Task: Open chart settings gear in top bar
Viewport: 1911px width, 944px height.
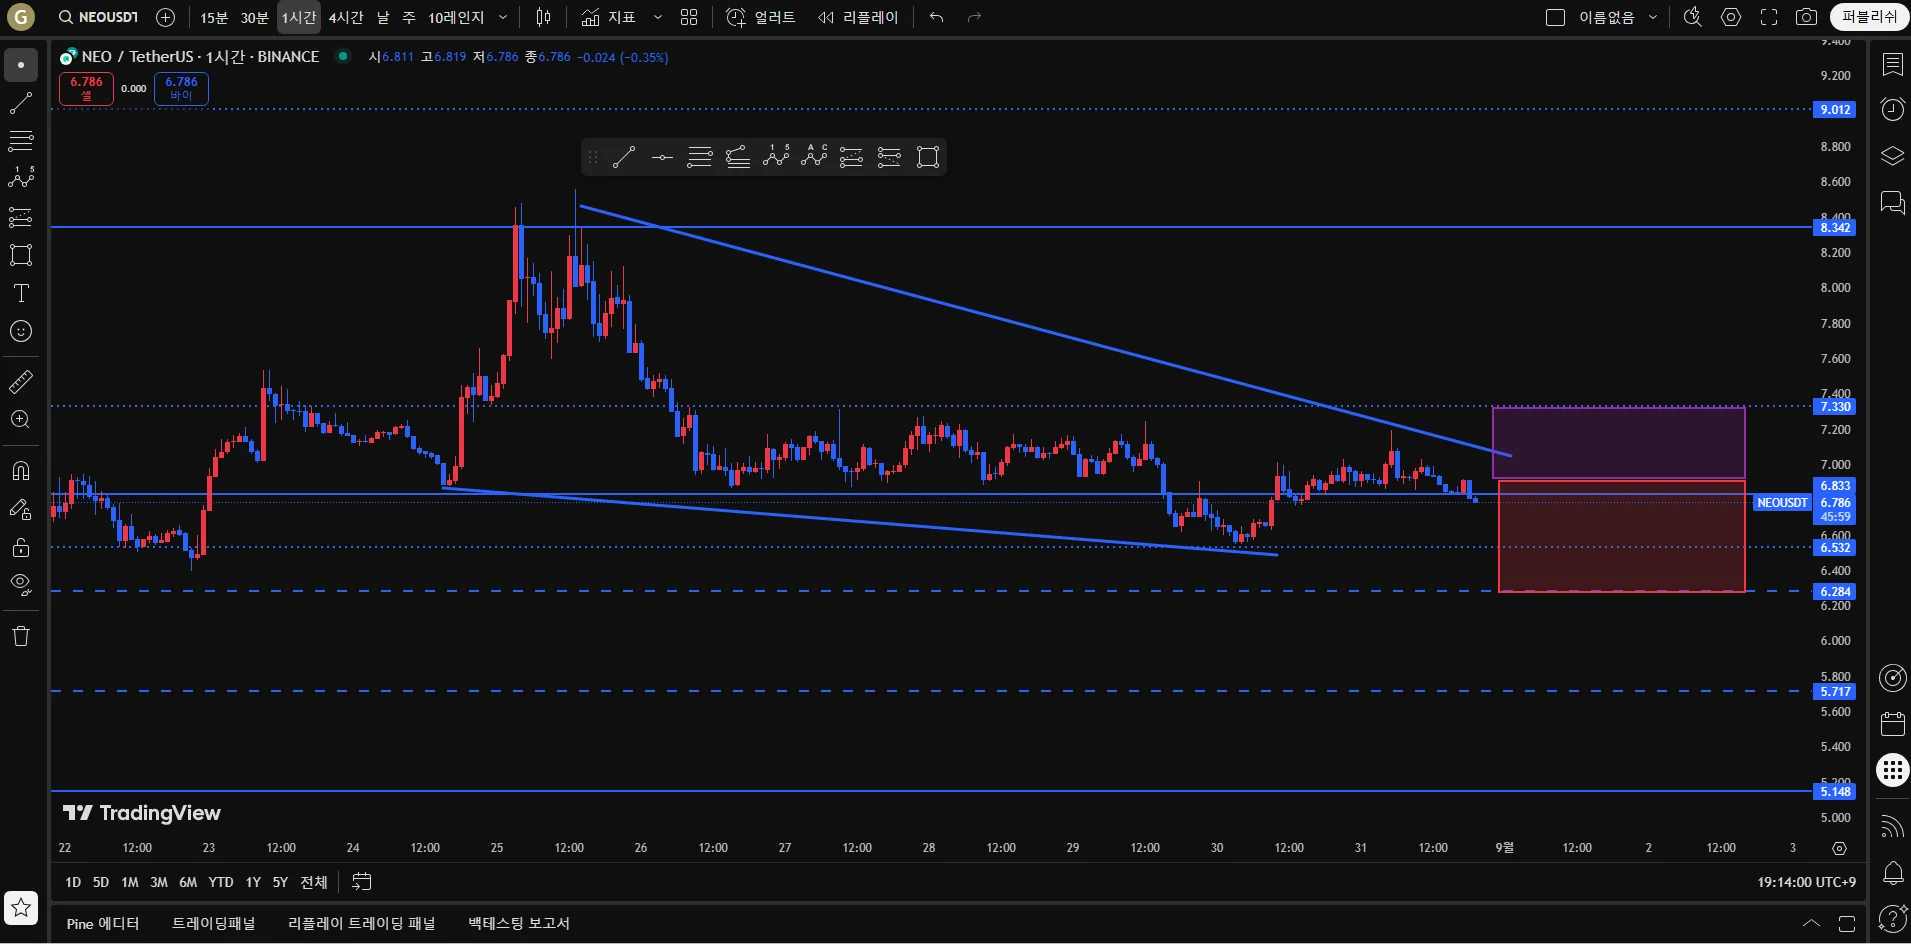Action: tap(1731, 17)
